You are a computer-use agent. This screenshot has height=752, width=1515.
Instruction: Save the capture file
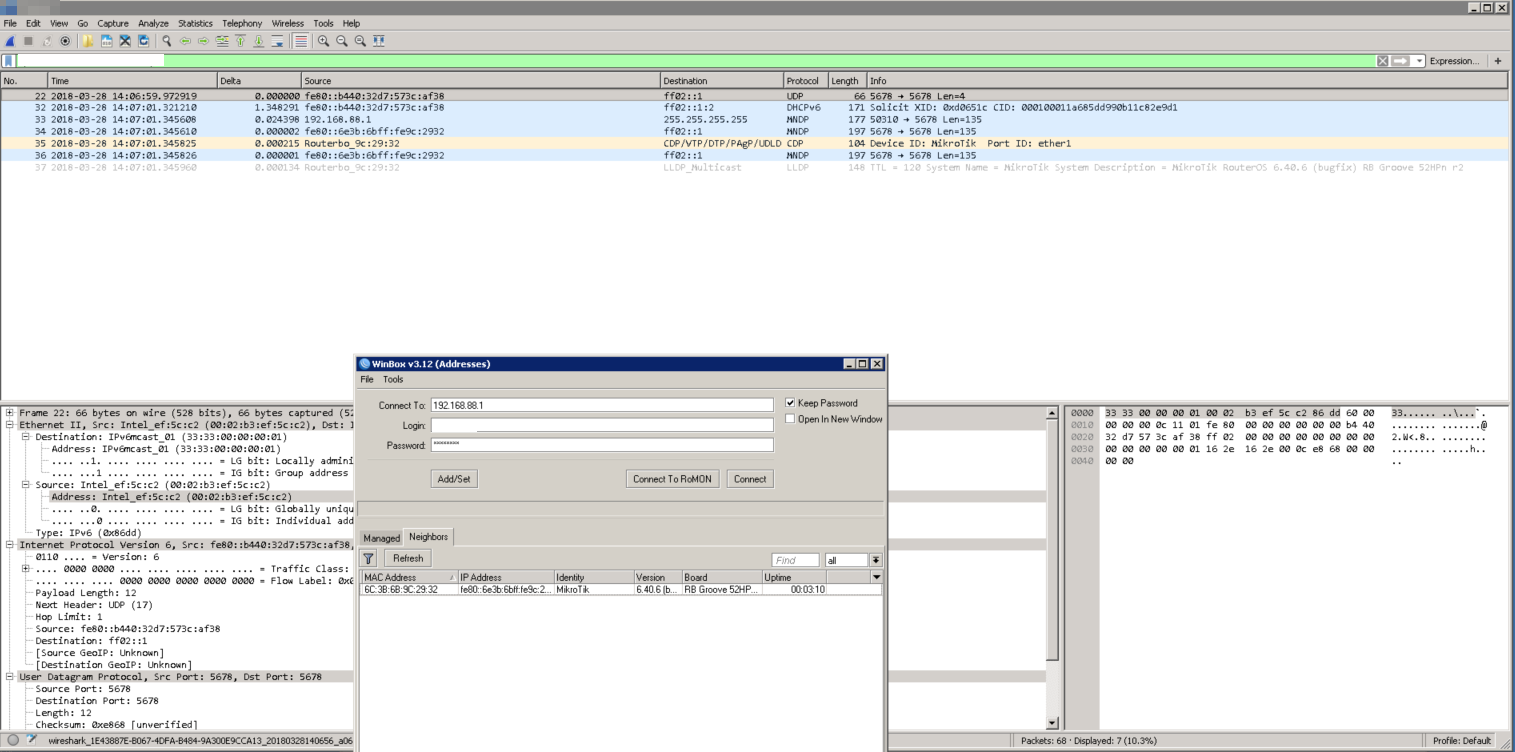pyautogui.click(x=107, y=41)
